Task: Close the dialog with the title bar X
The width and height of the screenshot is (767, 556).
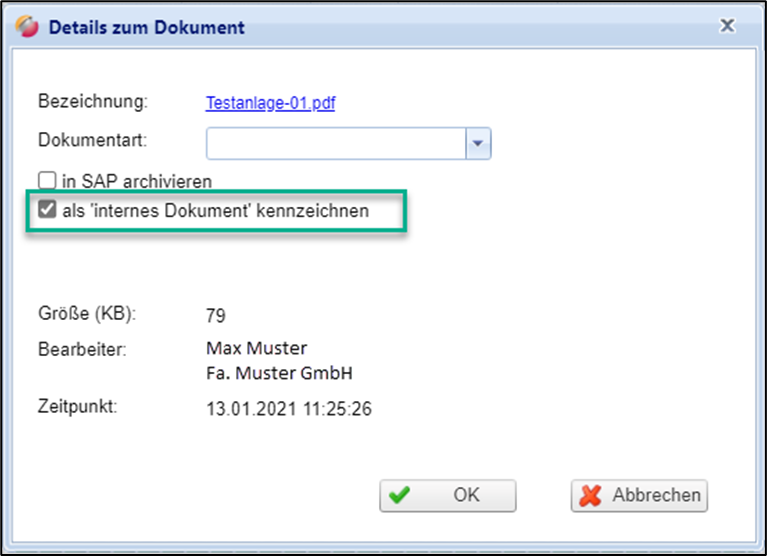Action: point(728,26)
